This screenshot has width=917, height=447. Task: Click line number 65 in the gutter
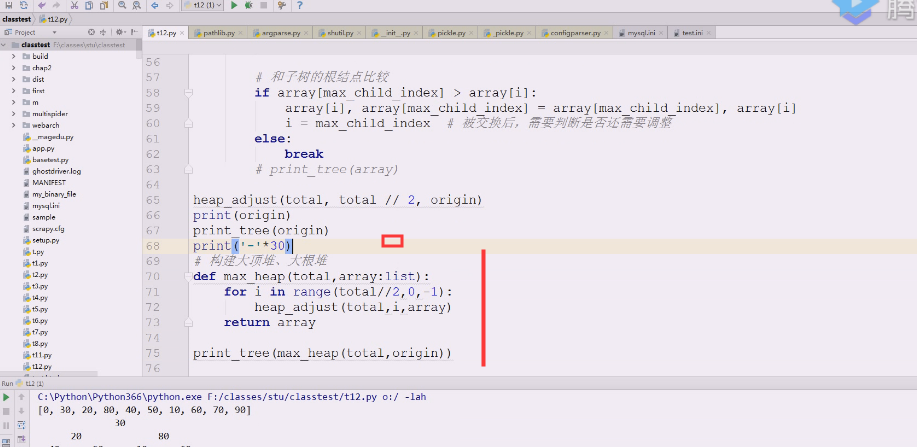(x=153, y=200)
